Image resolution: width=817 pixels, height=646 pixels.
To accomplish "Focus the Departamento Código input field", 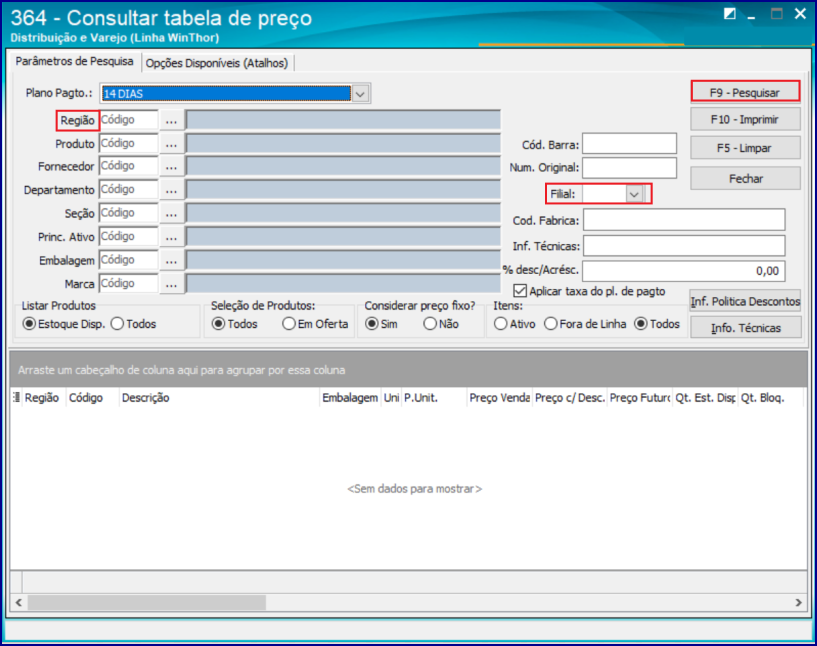I will pos(128,190).
